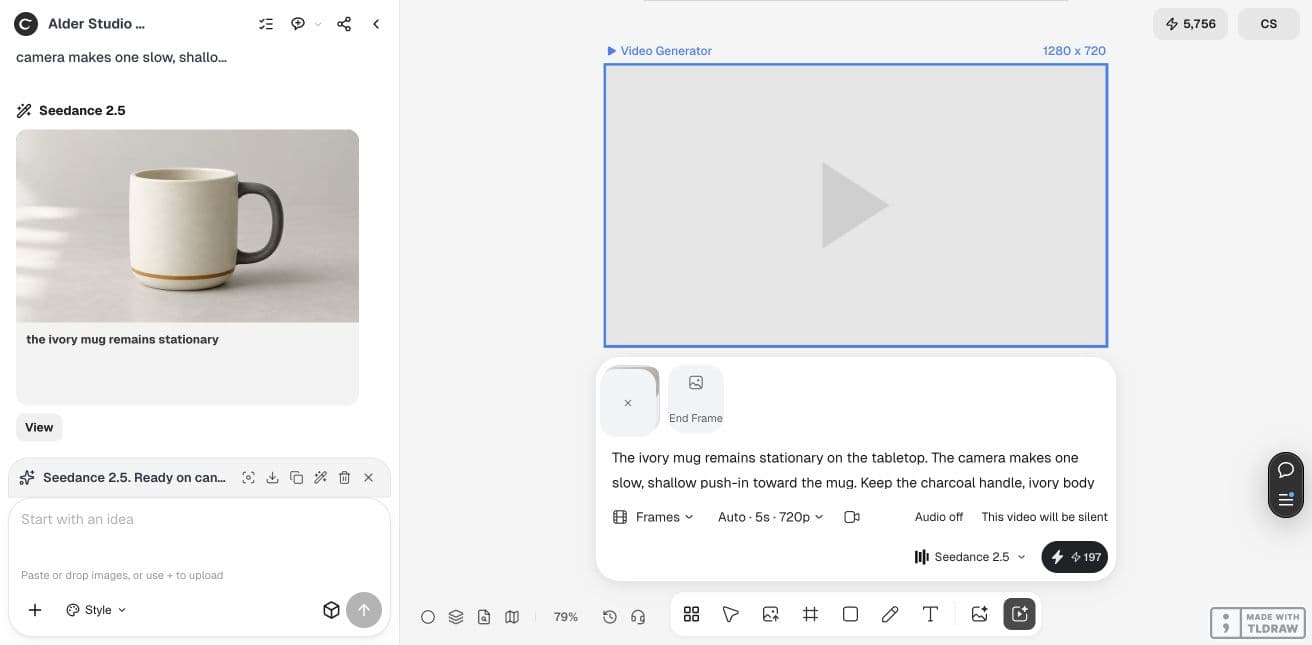
Task: Send the idea with up-arrow button
Action: 364,610
